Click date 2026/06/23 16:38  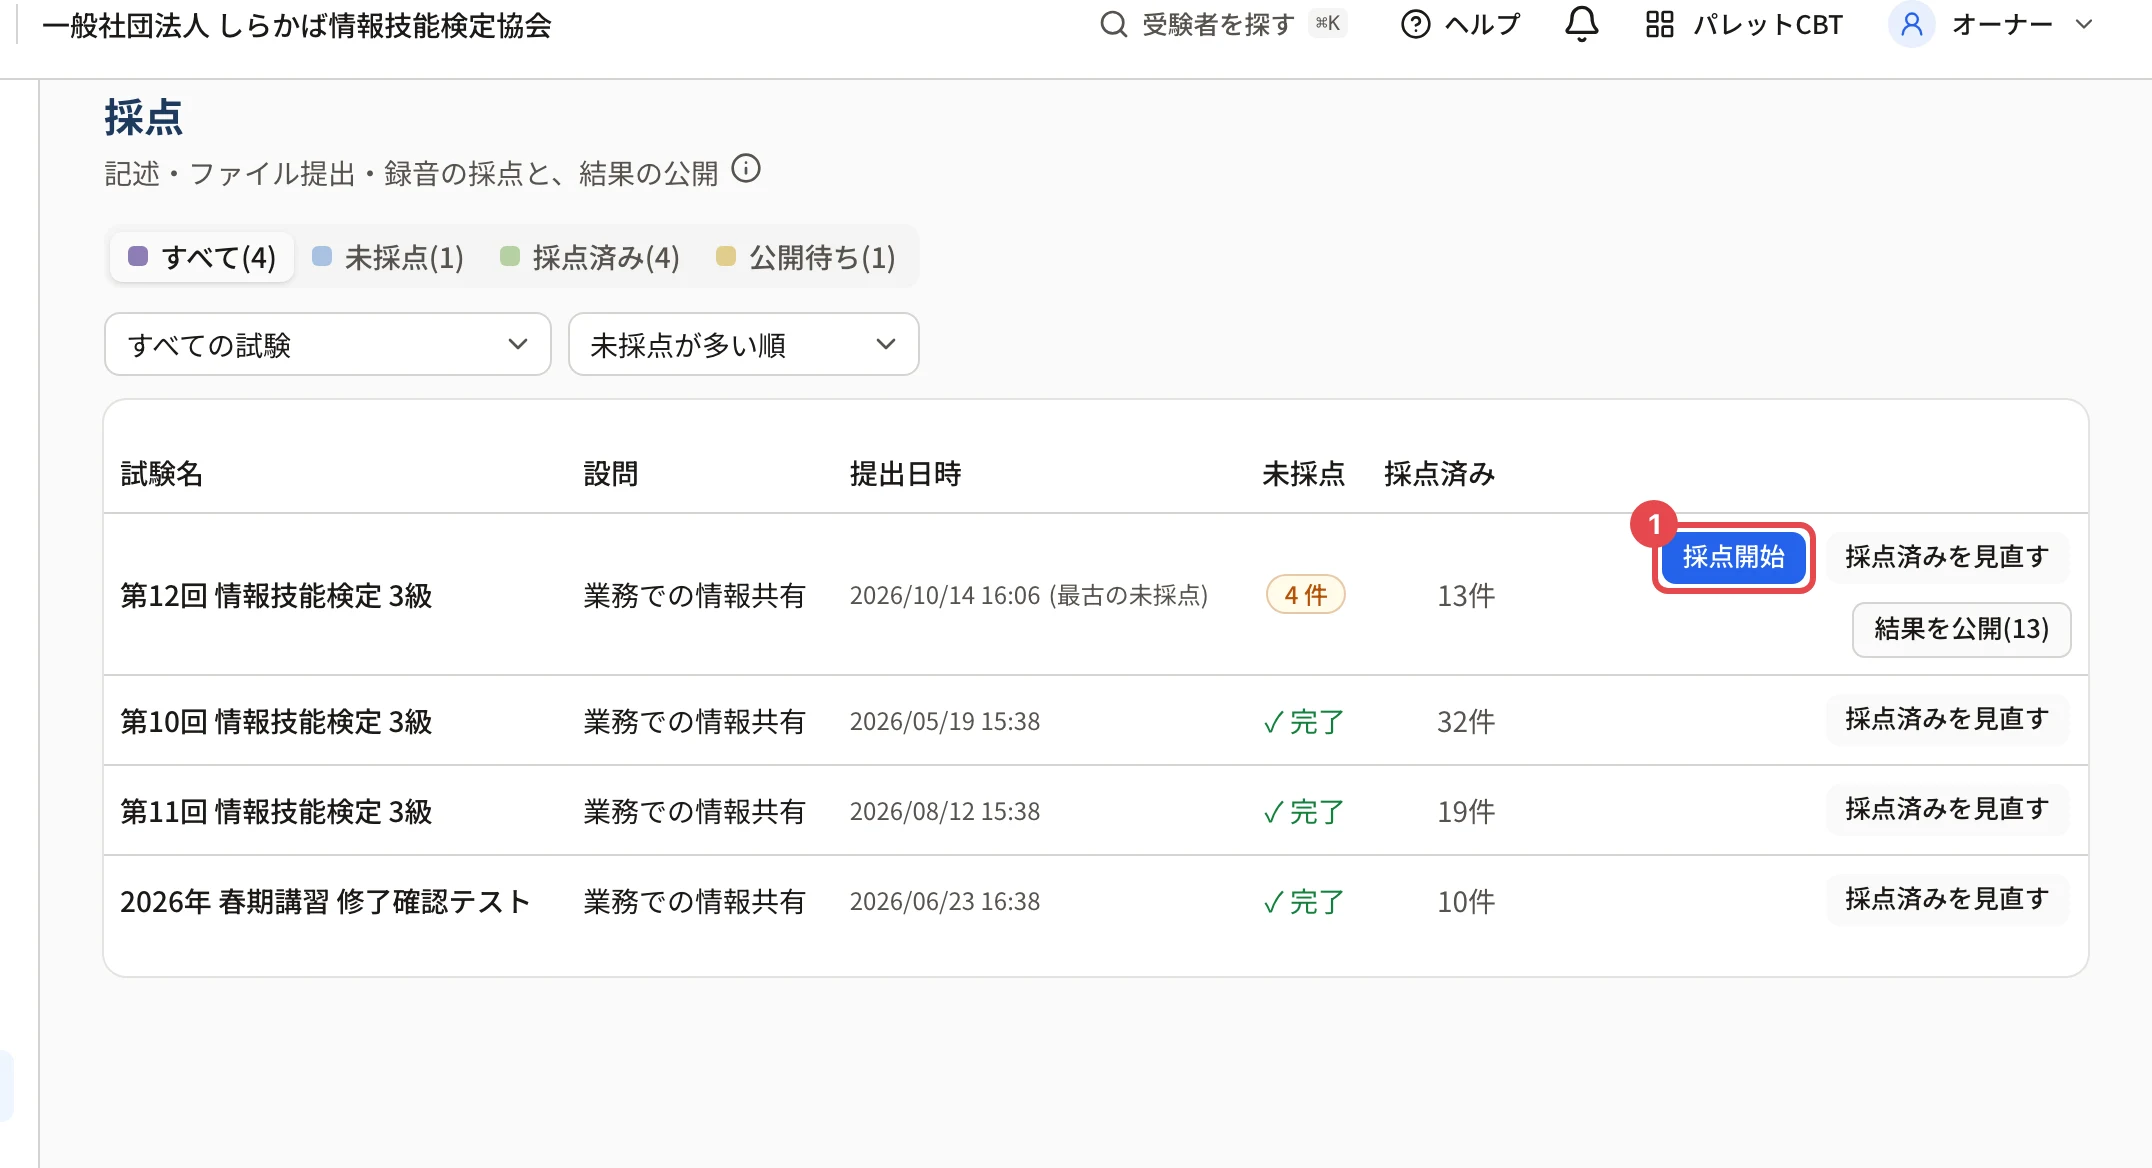pyautogui.click(x=945, y=902)
